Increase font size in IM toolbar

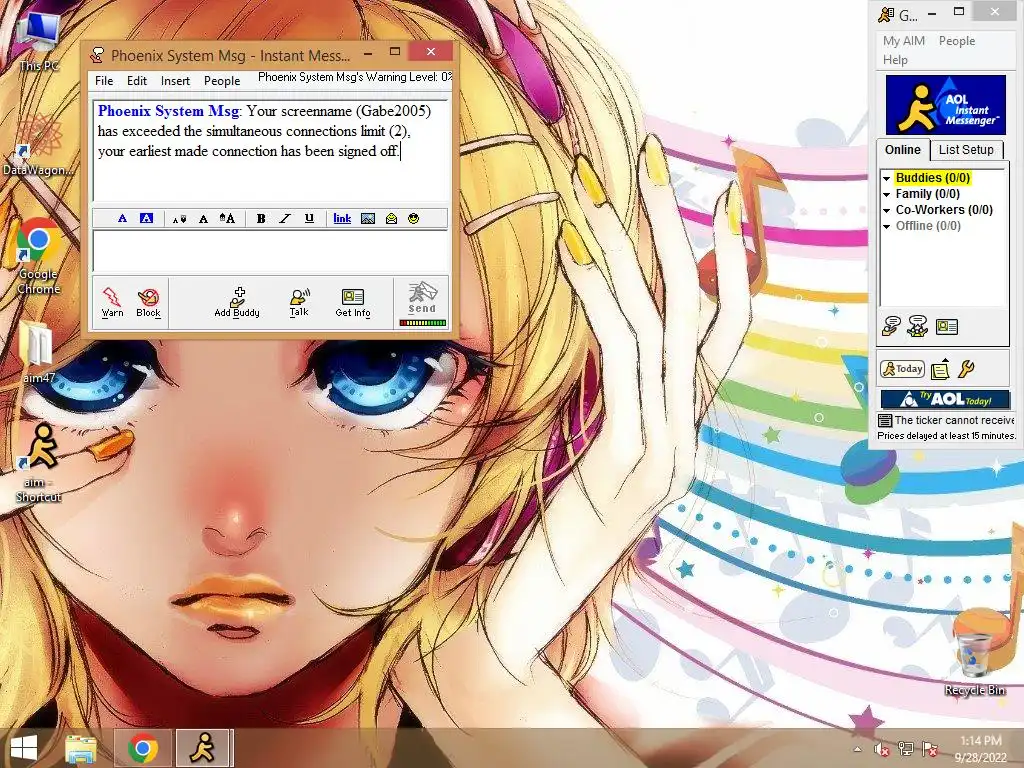pos(227,218)
